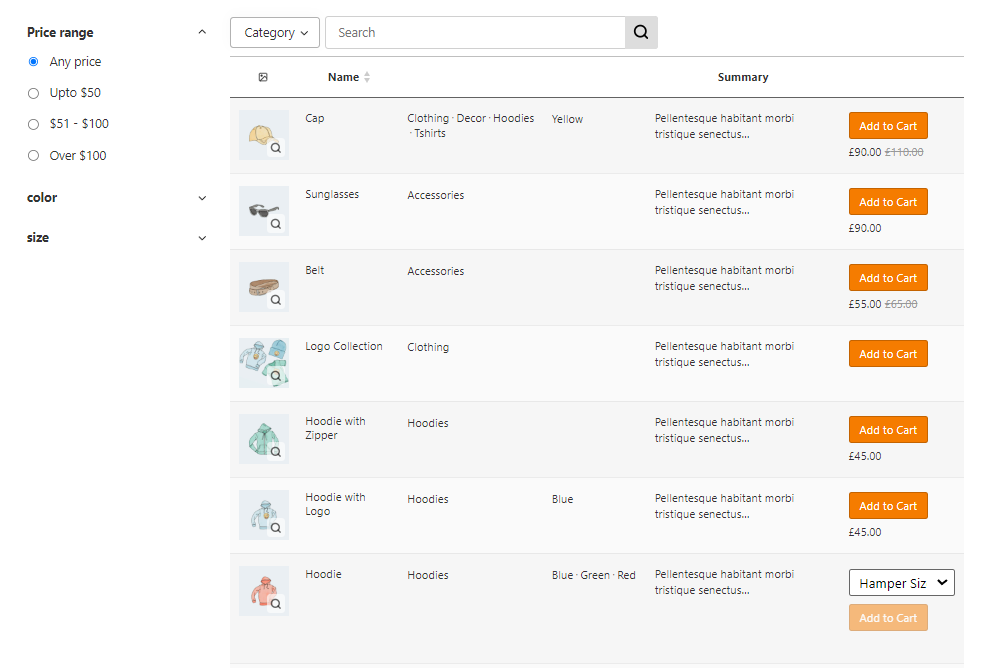
Task: Zoom the Logo Collection product image
Action: pos(276,376)
